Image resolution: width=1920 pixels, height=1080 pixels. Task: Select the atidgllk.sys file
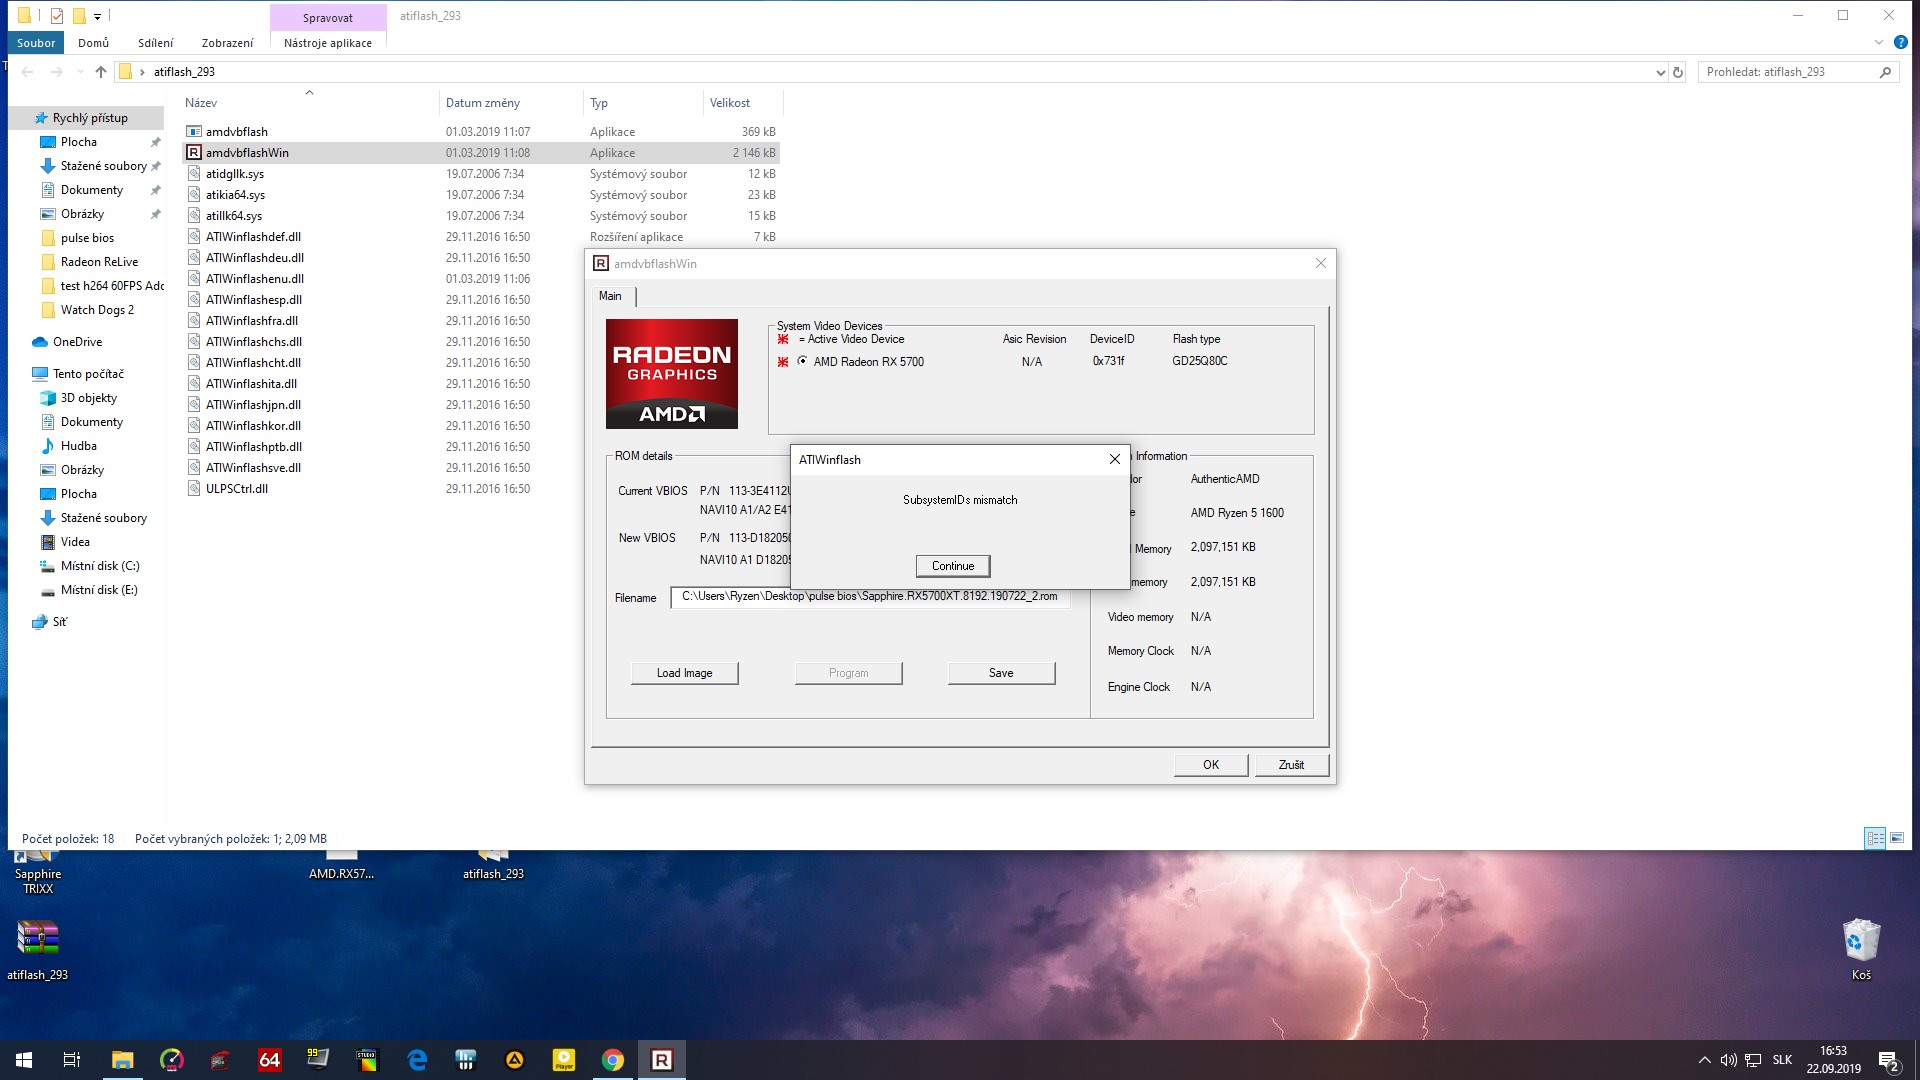pos(235,174)
